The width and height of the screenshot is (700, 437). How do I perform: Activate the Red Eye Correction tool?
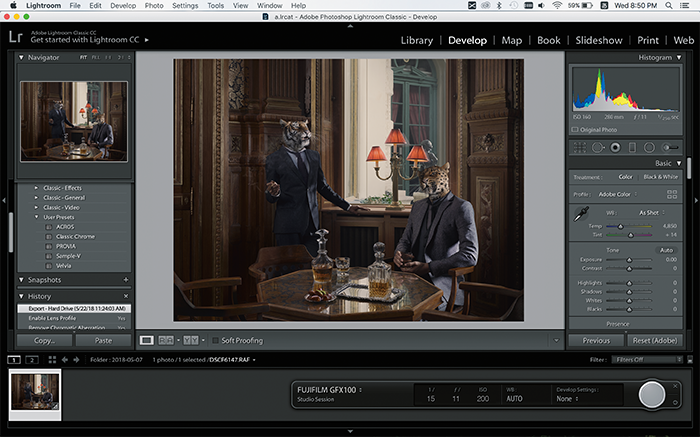click(616, 146)
